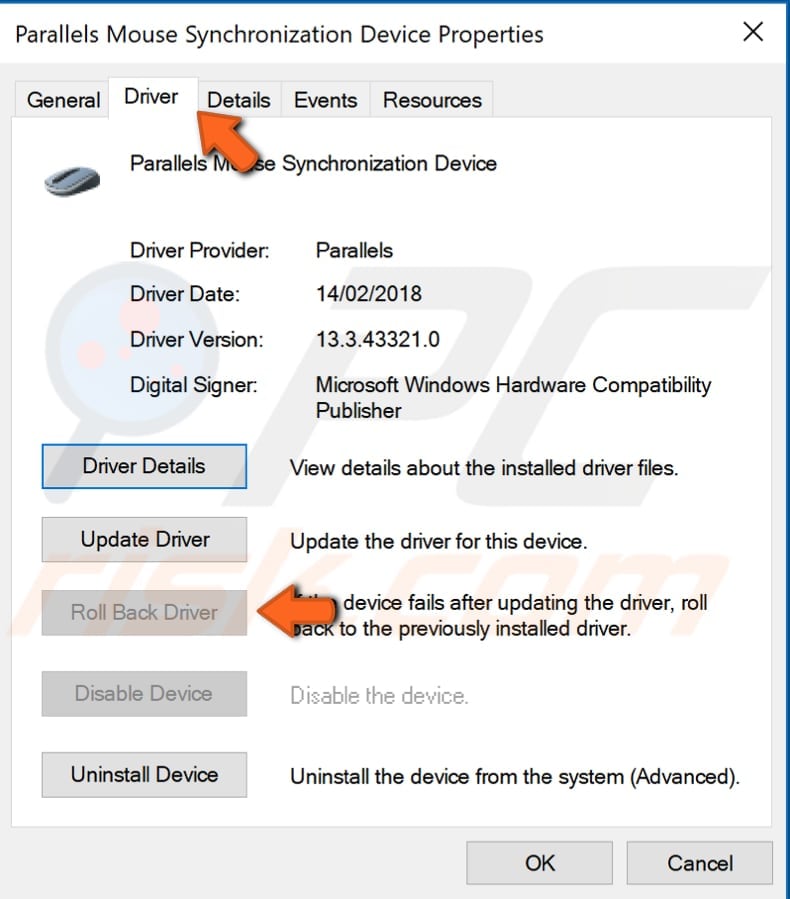Click the Digital Signer publisher text

pyautogui.click(x=513, y=397)
